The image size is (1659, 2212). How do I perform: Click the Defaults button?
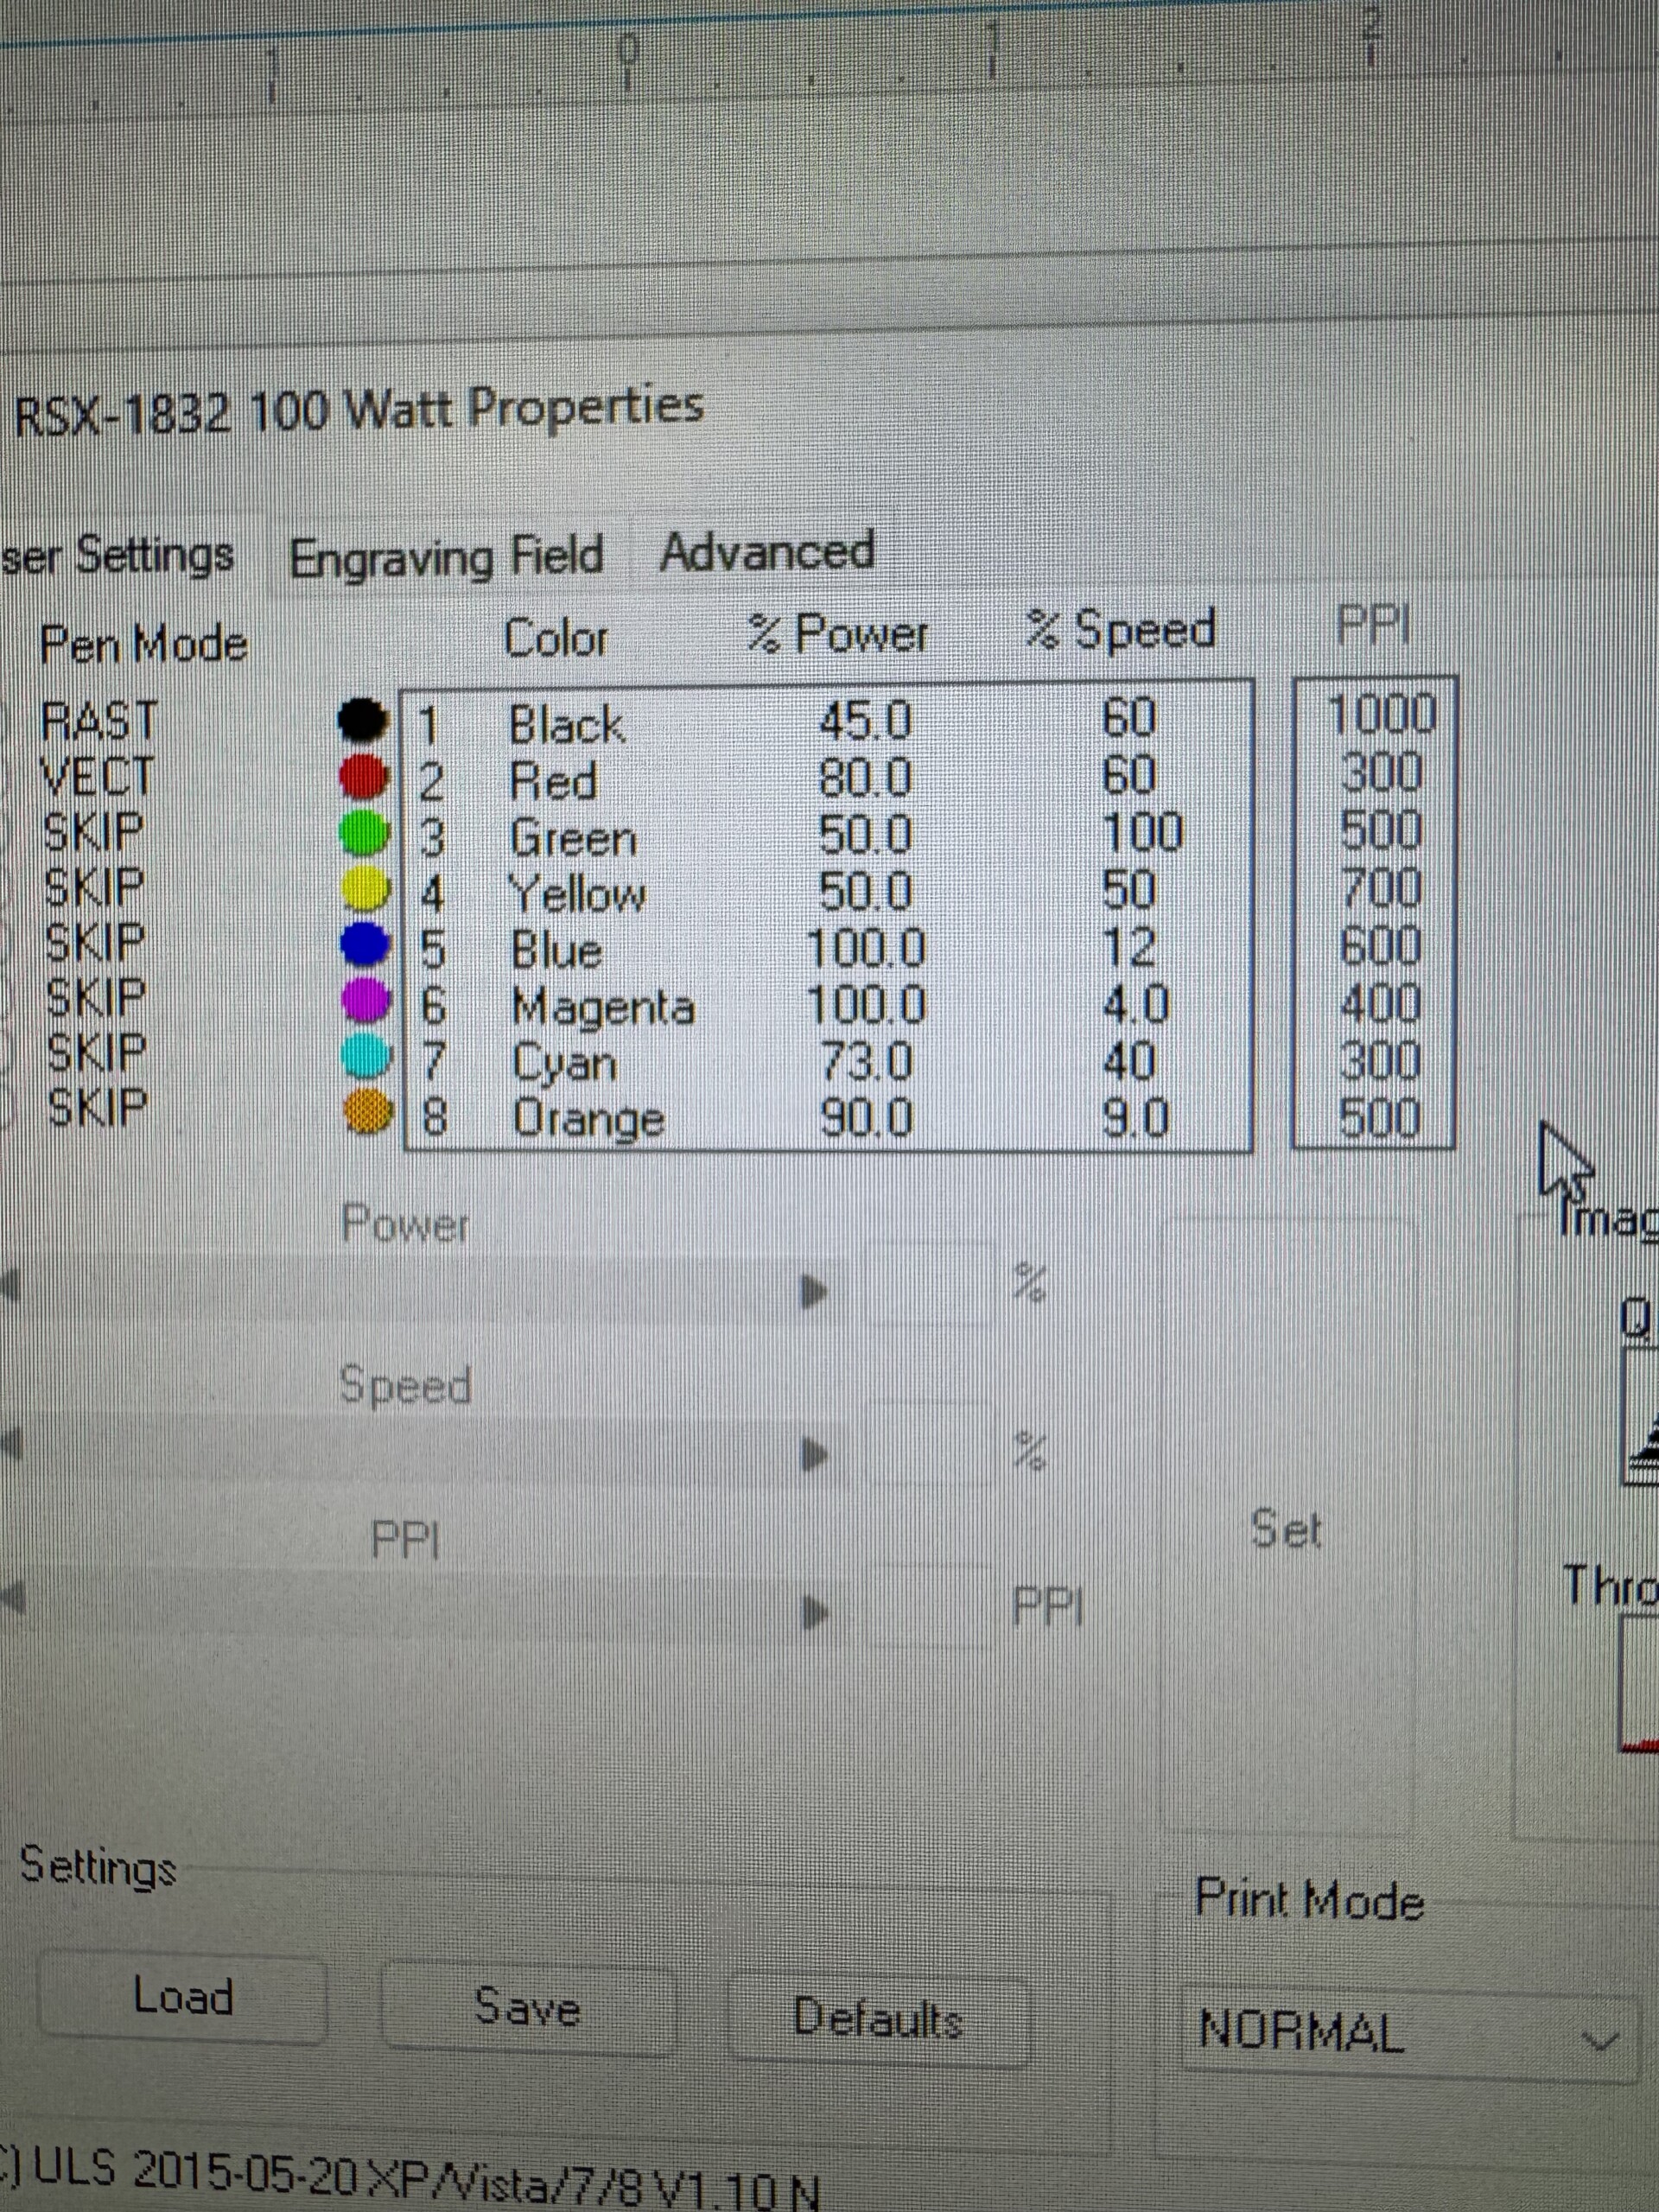click(877, 2018)
